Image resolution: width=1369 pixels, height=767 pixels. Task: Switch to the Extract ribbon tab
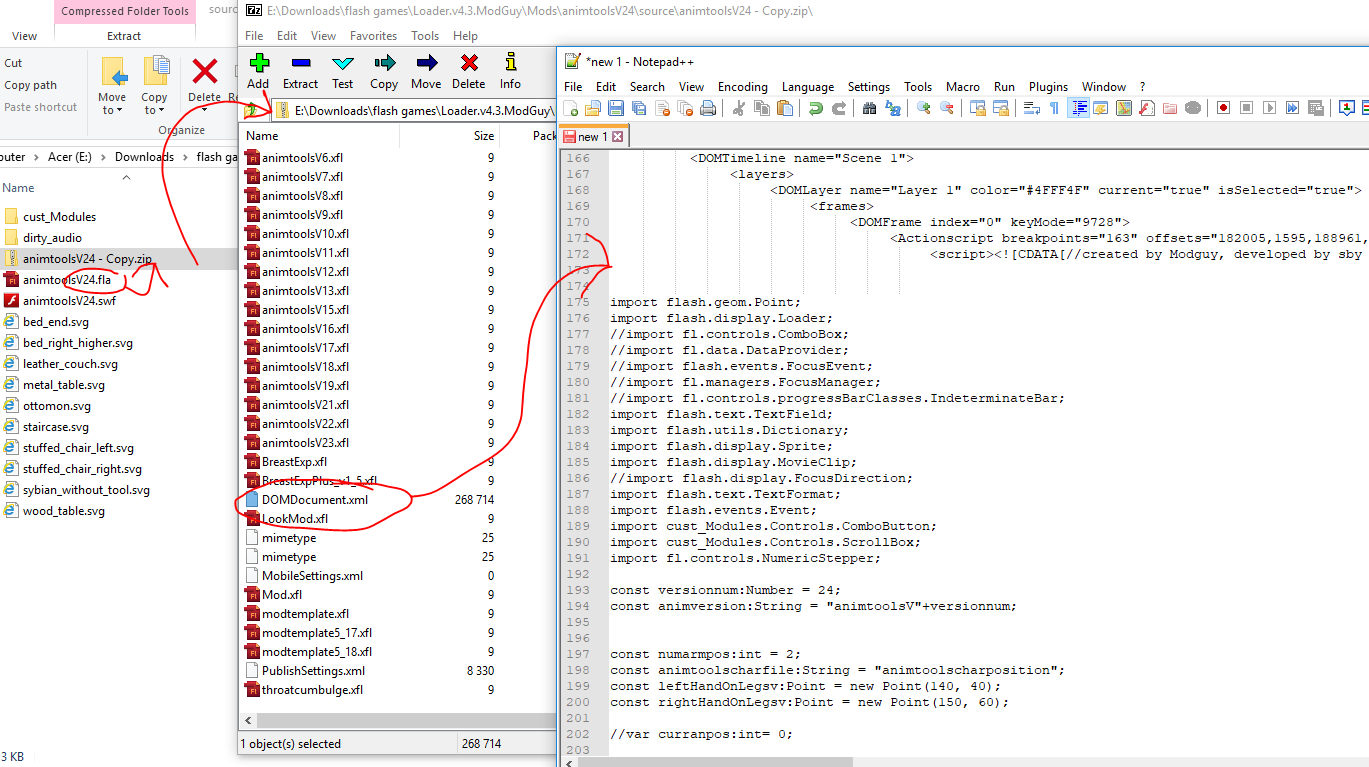click(124, 36)
